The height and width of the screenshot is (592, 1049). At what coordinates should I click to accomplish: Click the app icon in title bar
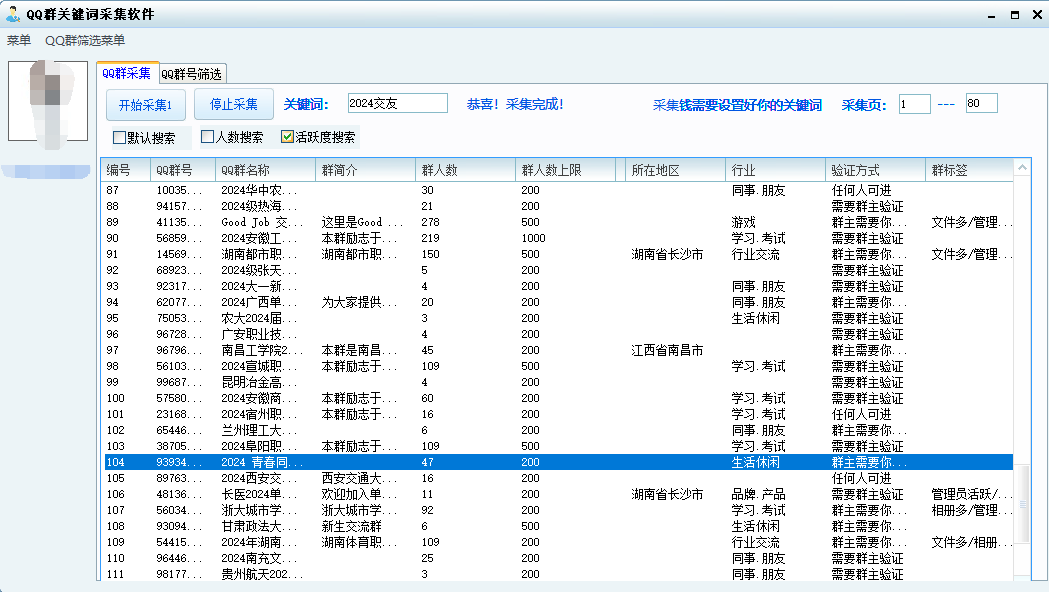(12, 13)
